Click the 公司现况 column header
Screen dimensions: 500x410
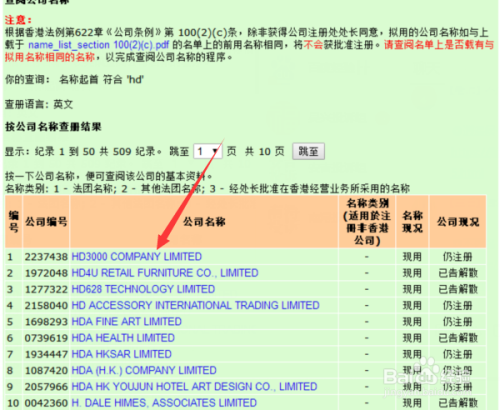(458, 222)
